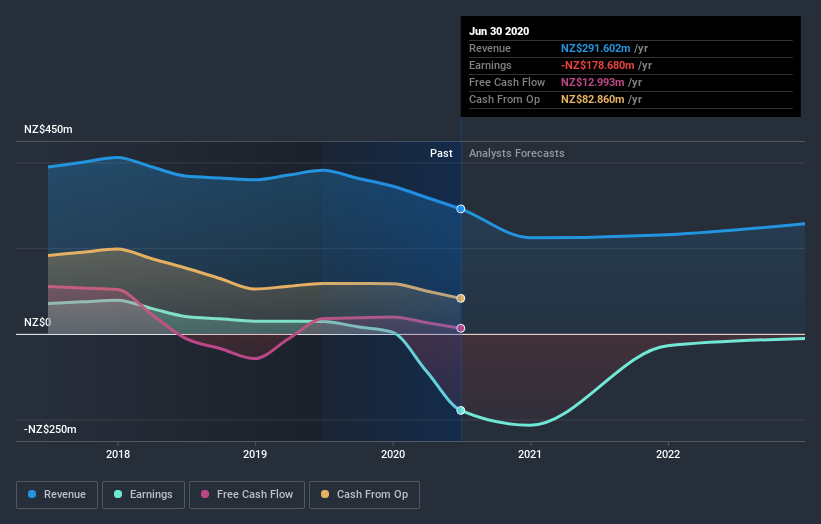Click the 2018 x-axis label

click(118, 454)
